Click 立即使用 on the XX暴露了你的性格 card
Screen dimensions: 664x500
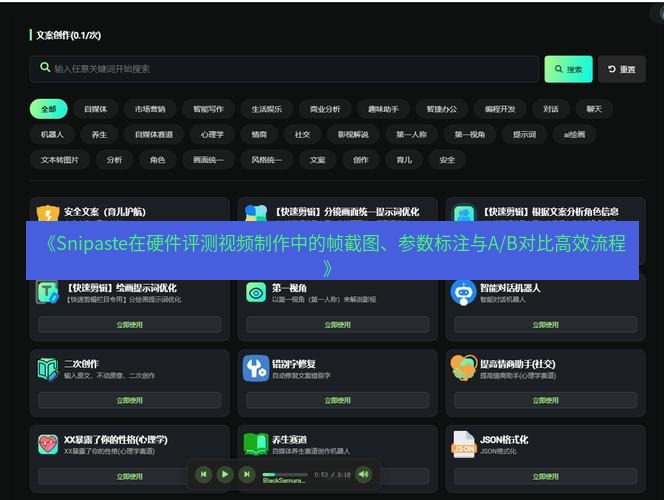(130, 476)
